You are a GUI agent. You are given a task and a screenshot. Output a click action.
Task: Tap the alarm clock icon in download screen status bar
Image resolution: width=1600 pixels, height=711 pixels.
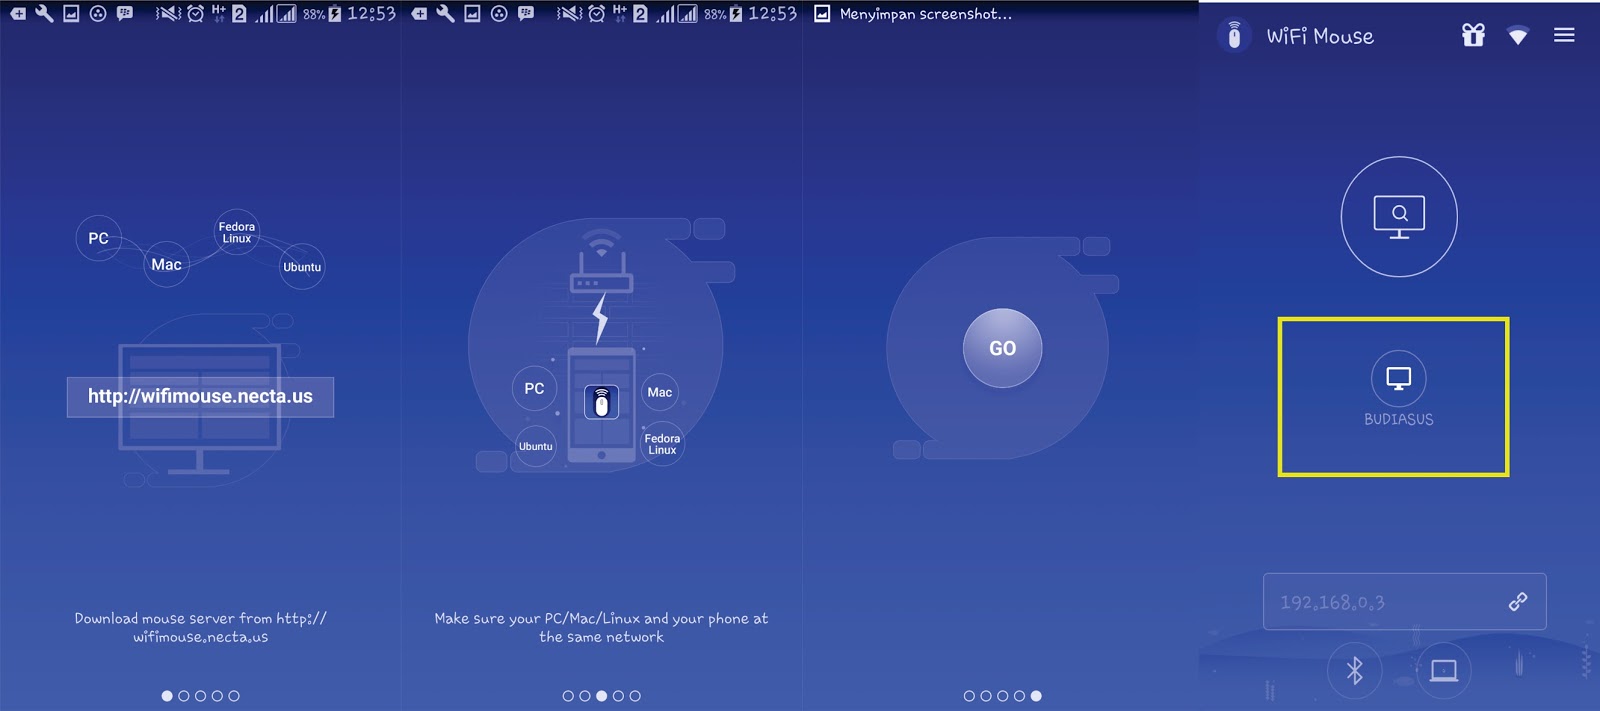[x=195, y=13]
